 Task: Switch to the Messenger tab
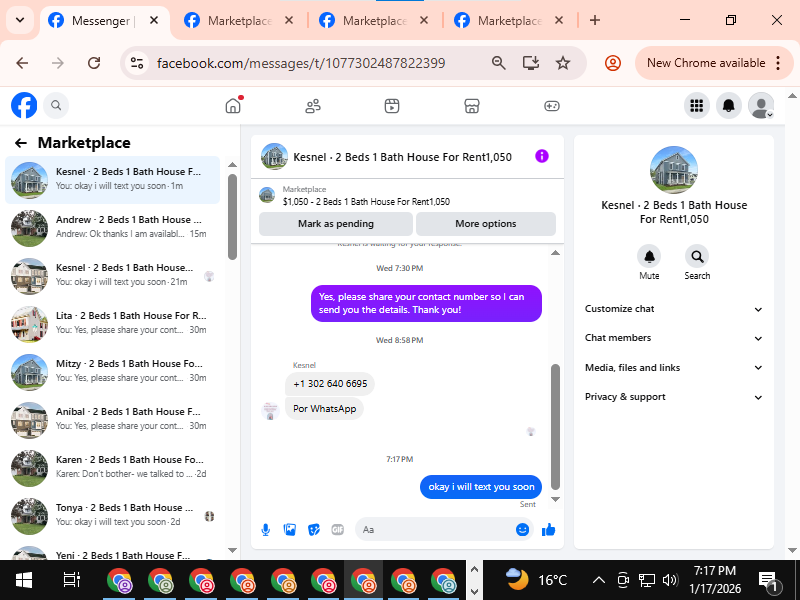(101, 21)
